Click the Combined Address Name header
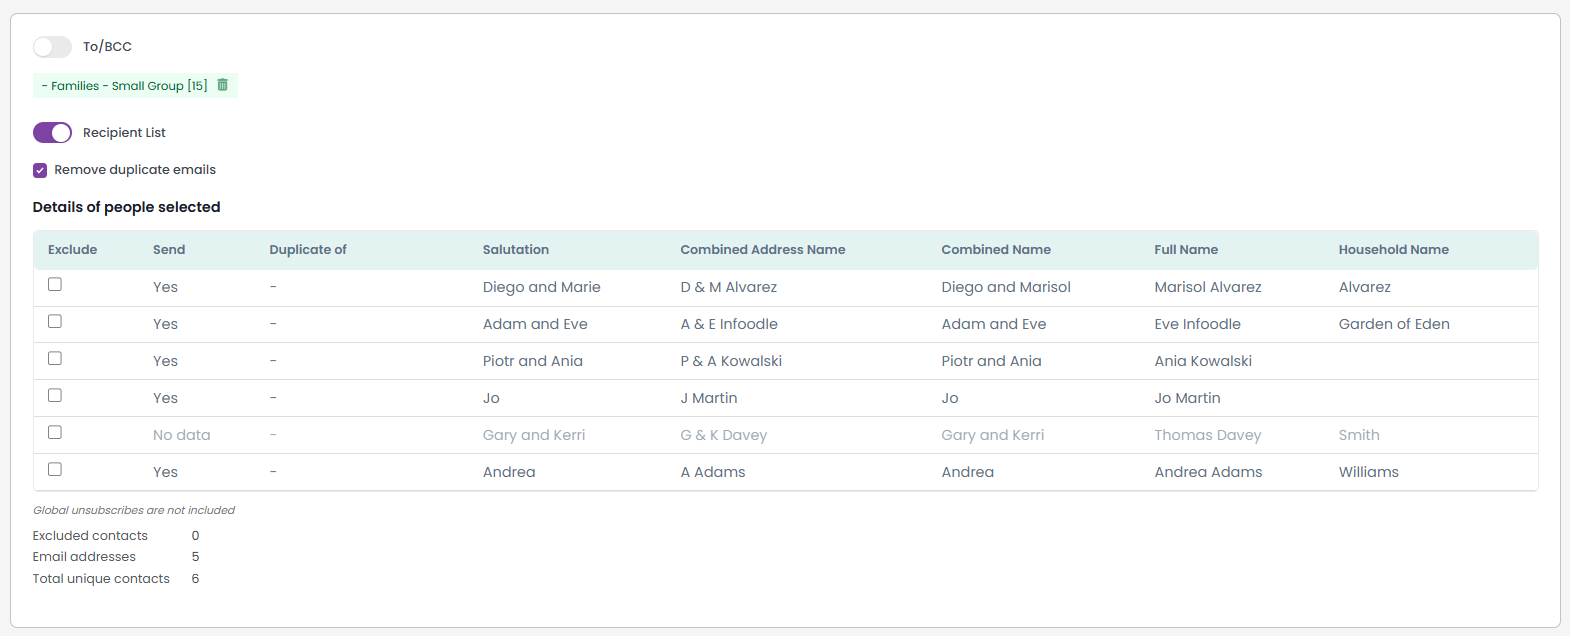The width and height of the screenshot is (1570, 636). pos(763,250)
